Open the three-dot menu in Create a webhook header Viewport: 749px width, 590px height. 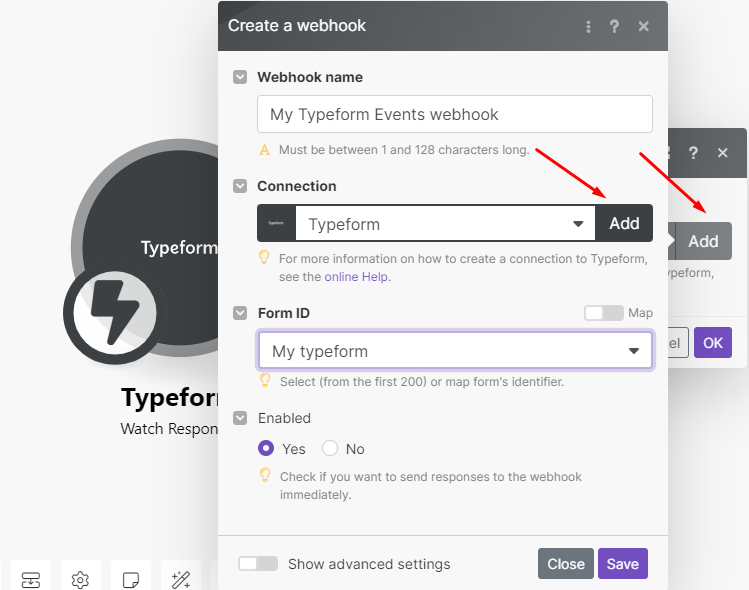588,26
